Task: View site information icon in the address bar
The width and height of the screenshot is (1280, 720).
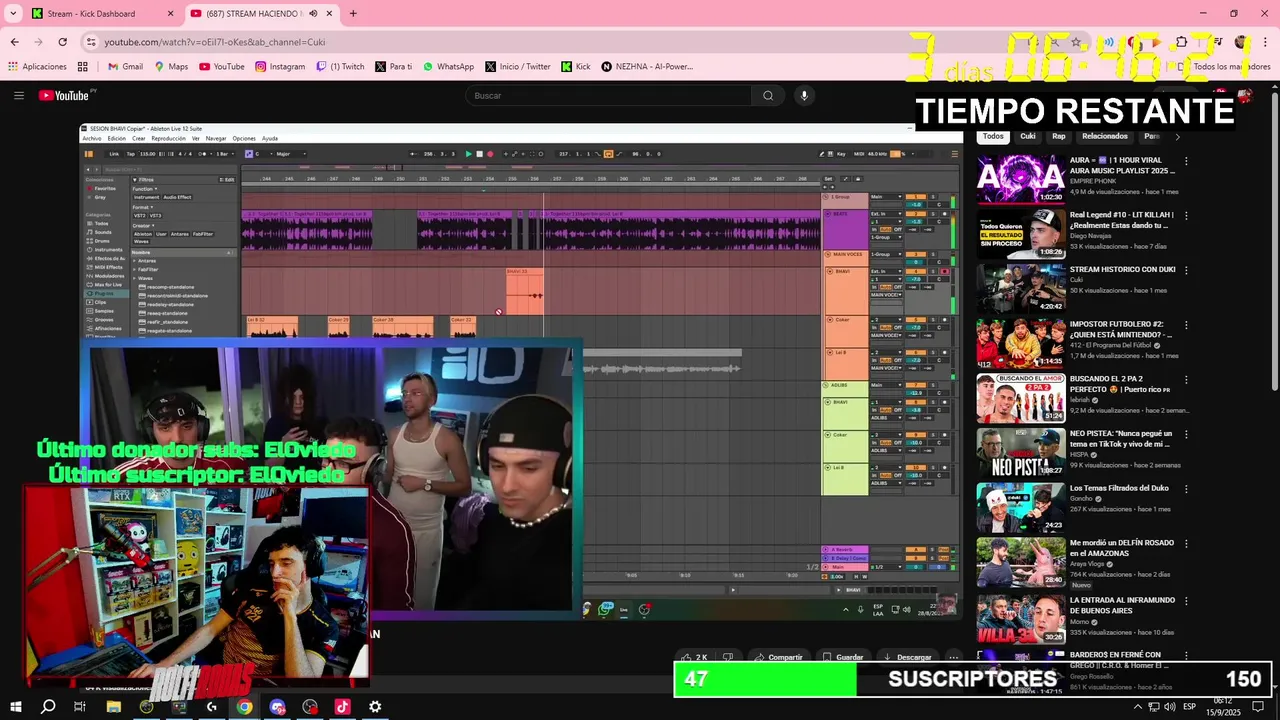Action: point(91,42)
